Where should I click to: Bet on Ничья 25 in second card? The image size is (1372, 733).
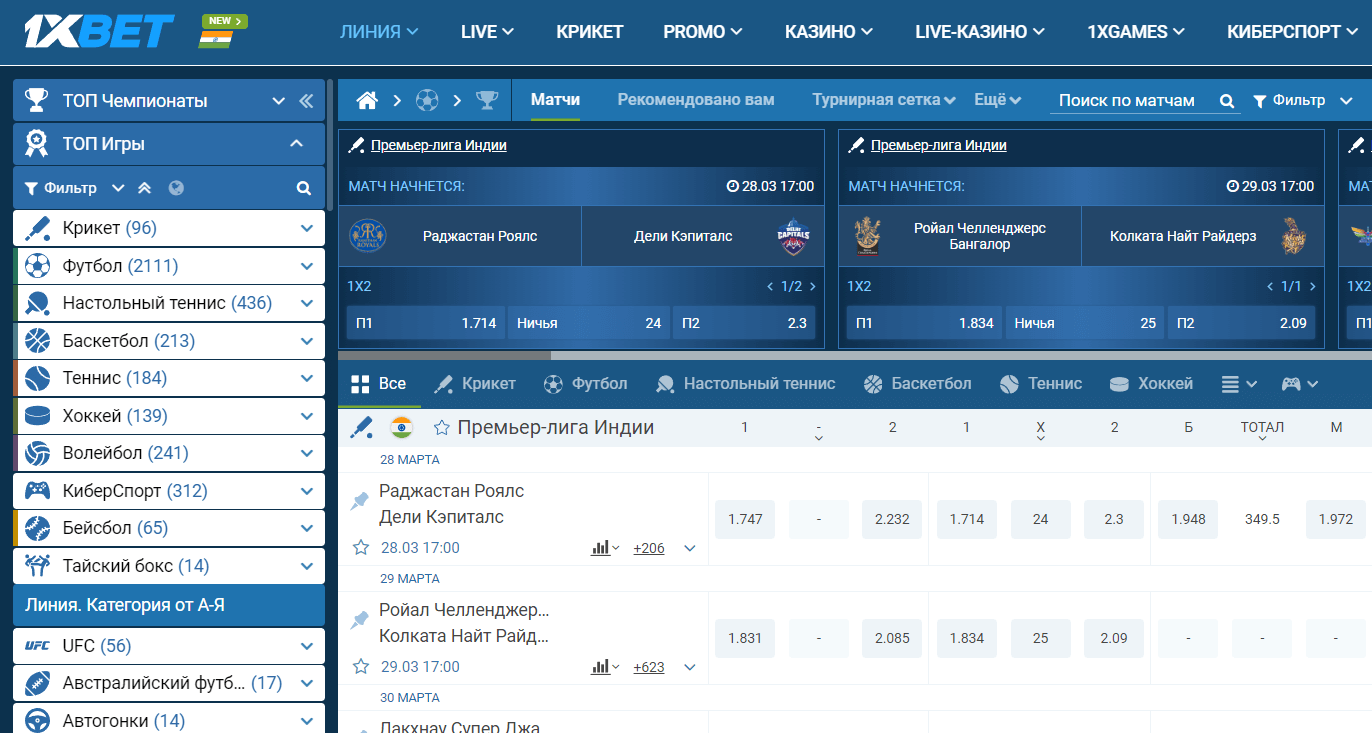[x=1085, y=323]
